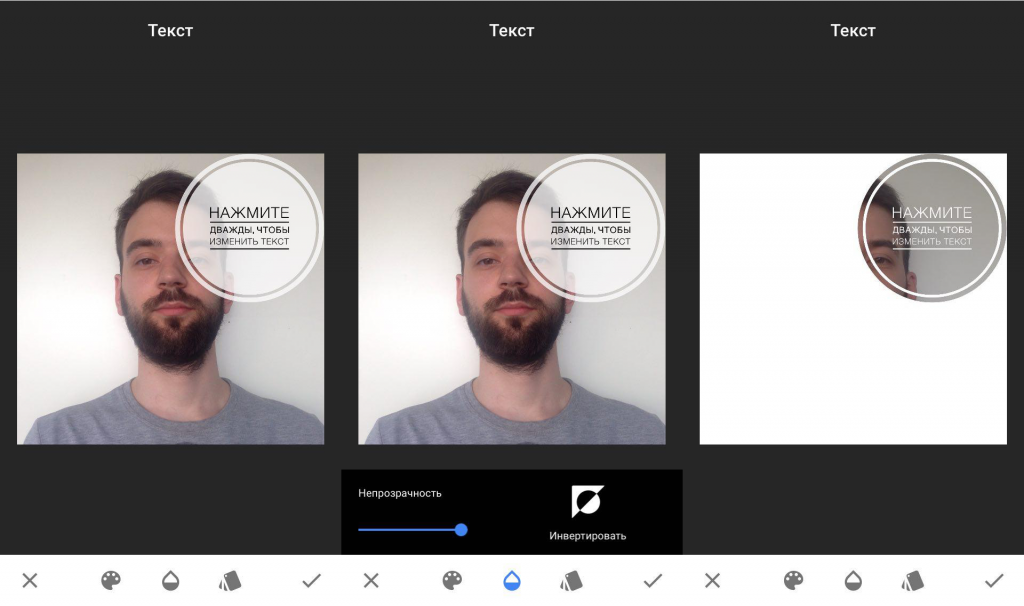Discard changes with the right screen X
This screenshot has height=606, width=1024.
tap(712, 580)
